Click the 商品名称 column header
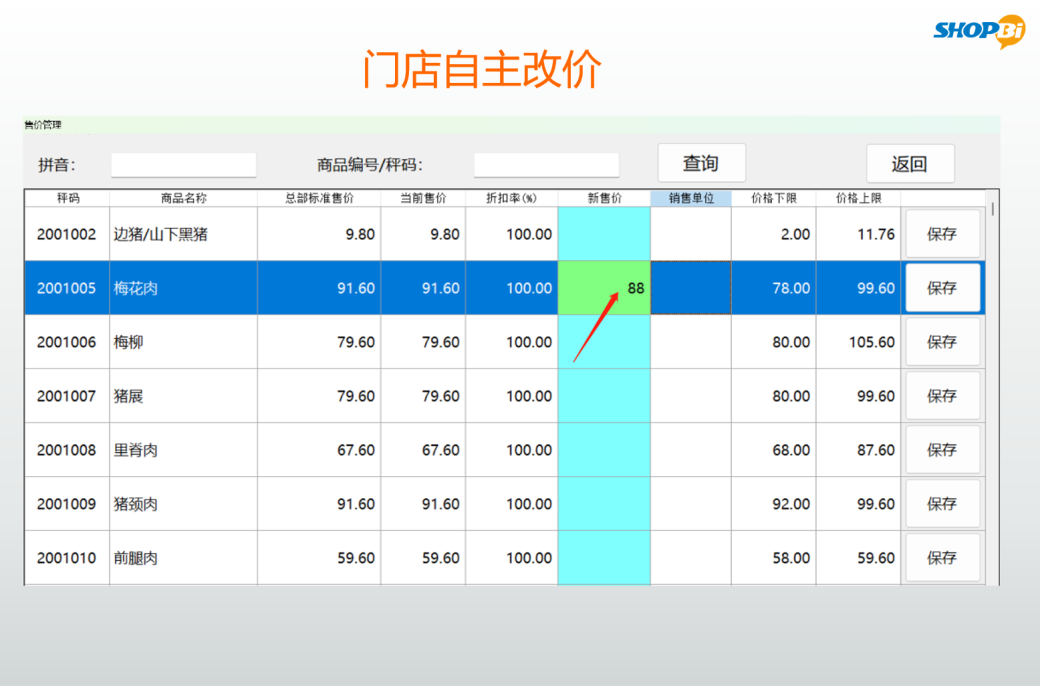This screenshot has width=1040, height=686. pos(183,198)
